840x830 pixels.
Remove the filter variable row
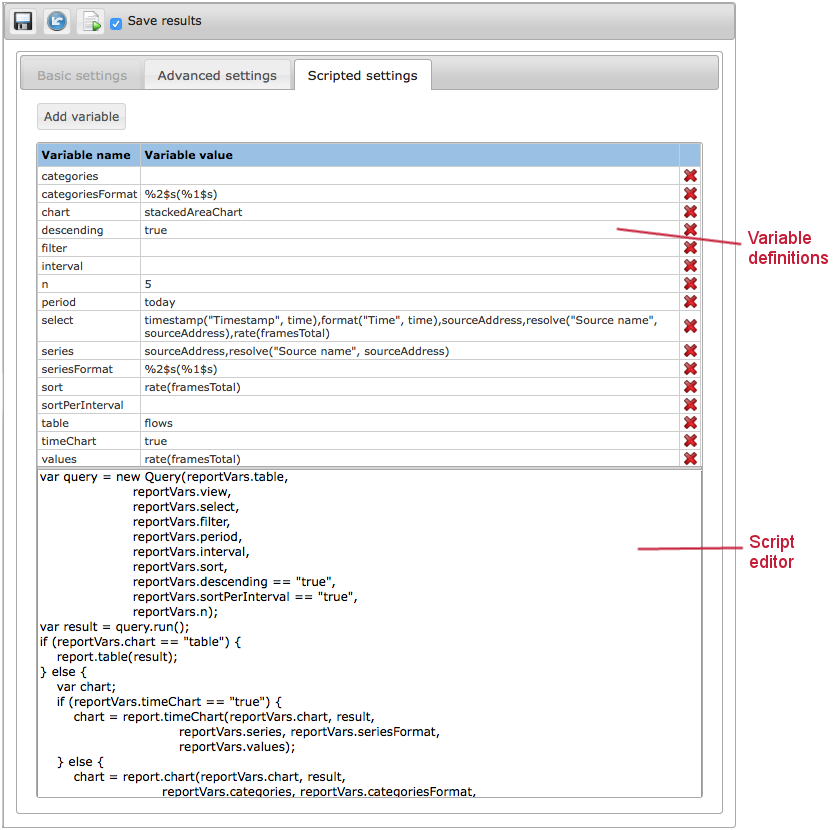pyautogui.click(x=691, y=248)
